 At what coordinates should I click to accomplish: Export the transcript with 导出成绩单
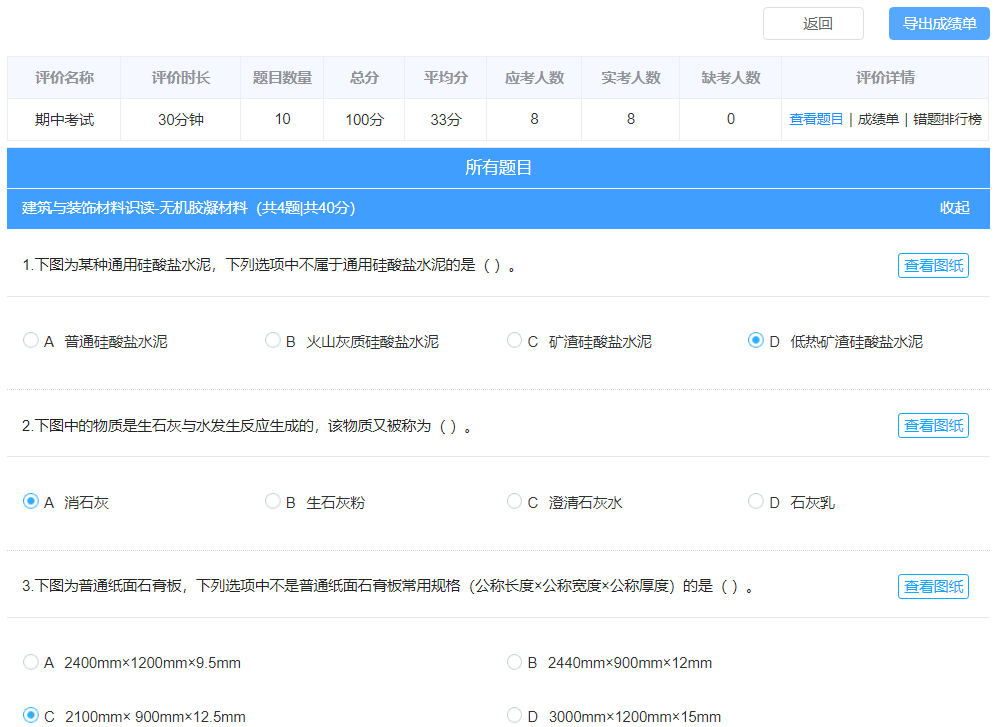tap(939, 24)
